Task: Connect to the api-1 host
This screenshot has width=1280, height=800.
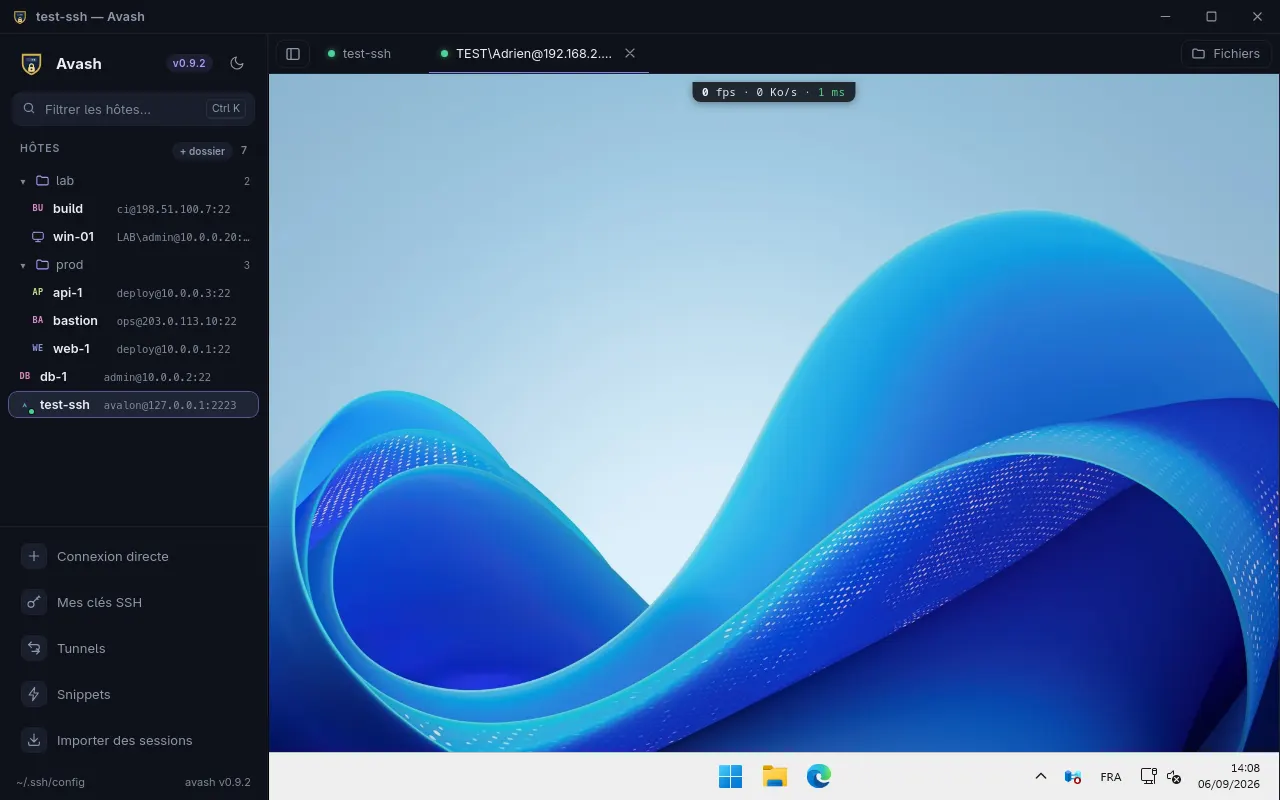Action: coord(134,293)
